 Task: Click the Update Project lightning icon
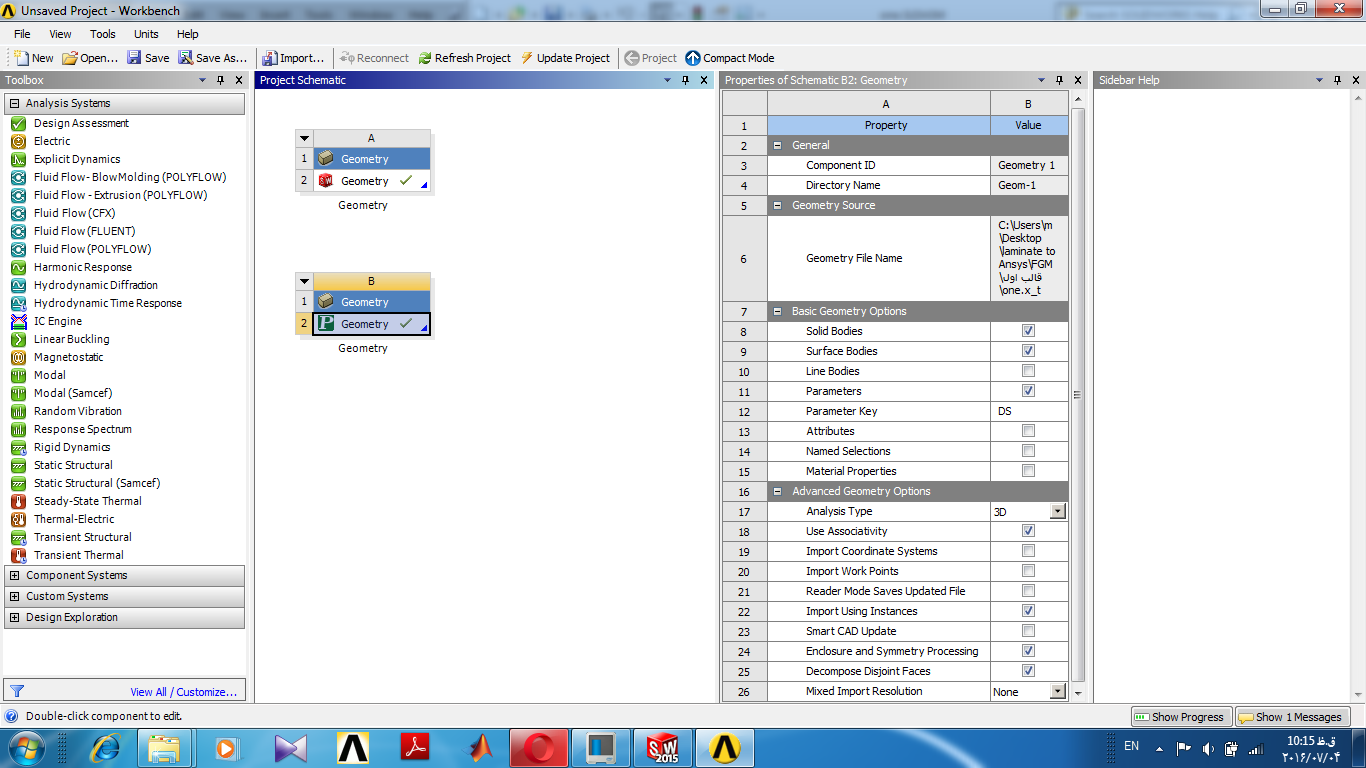tap(527, 58)
